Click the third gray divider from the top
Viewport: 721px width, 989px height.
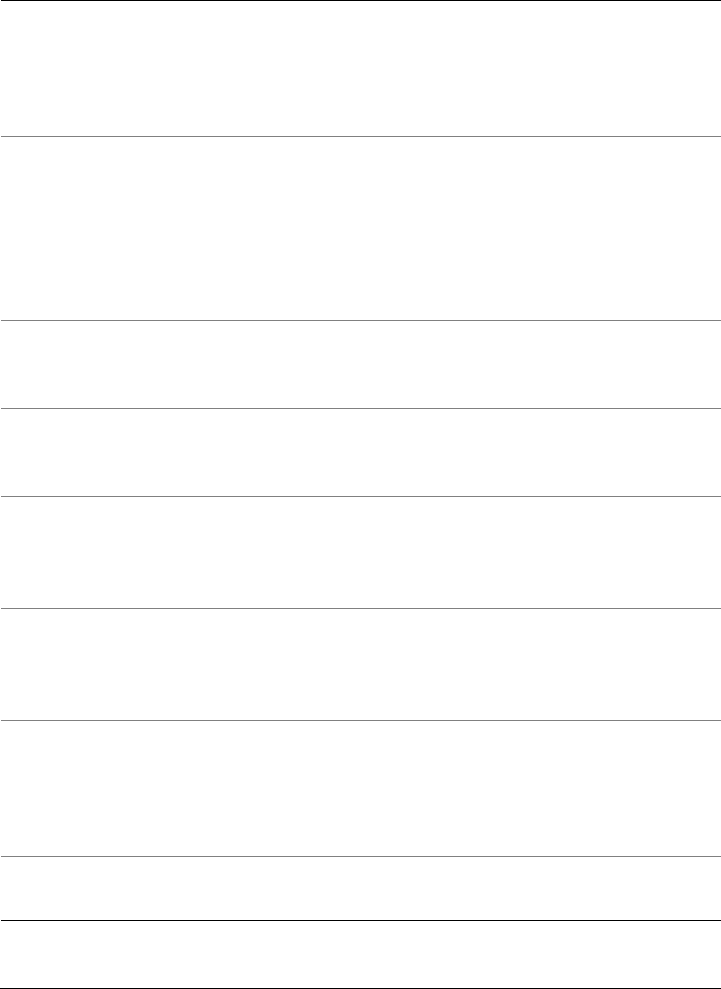coord(360,408)
